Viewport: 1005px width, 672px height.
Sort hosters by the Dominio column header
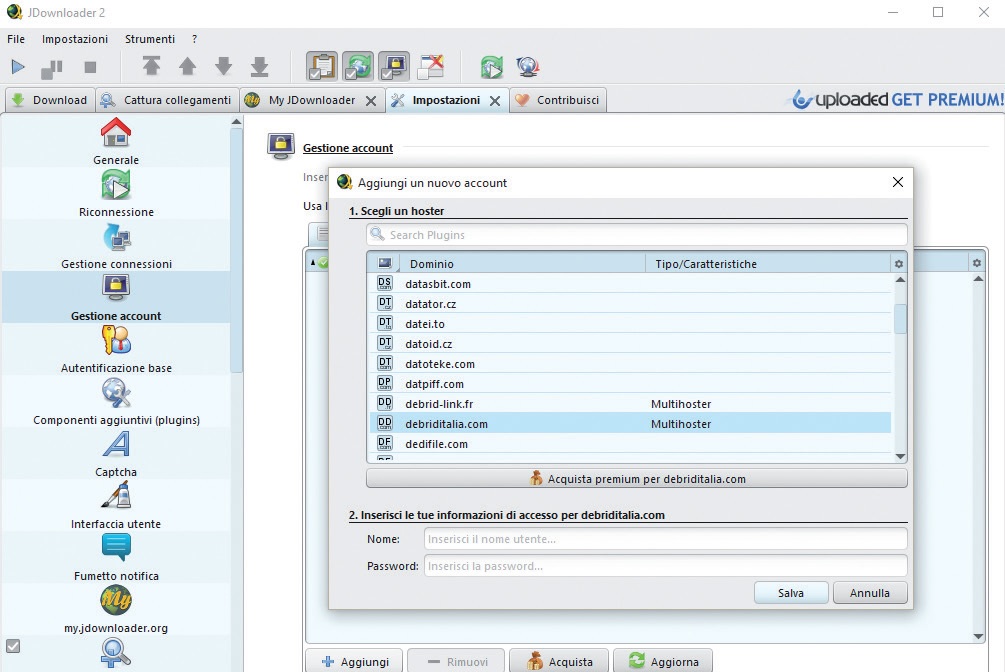[522, 264]
